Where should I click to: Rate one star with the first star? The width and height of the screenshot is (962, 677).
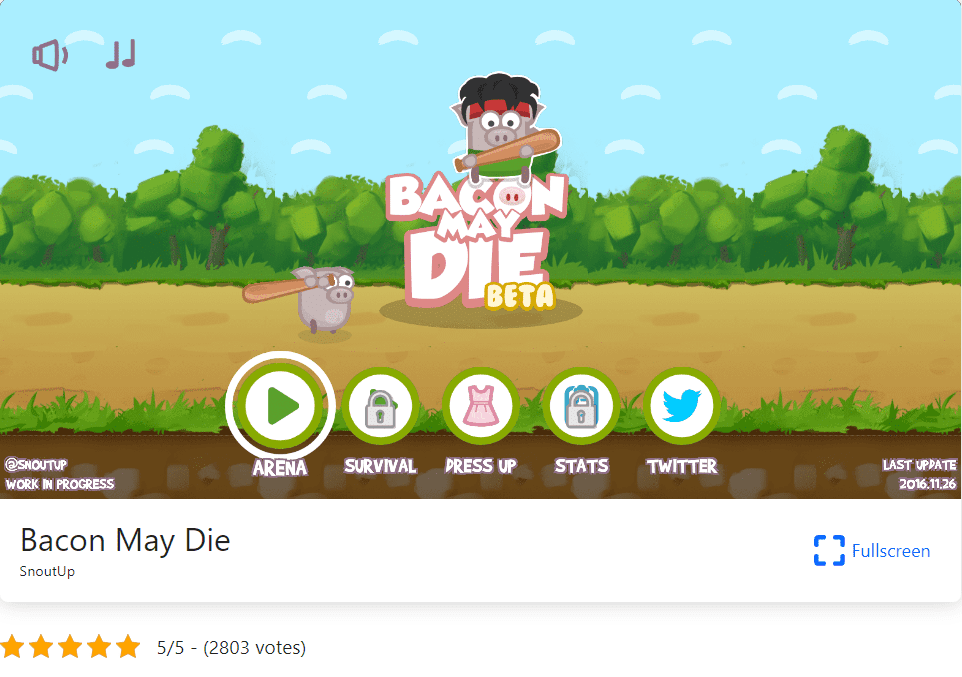pyautogui.click(x=12, y=647)
